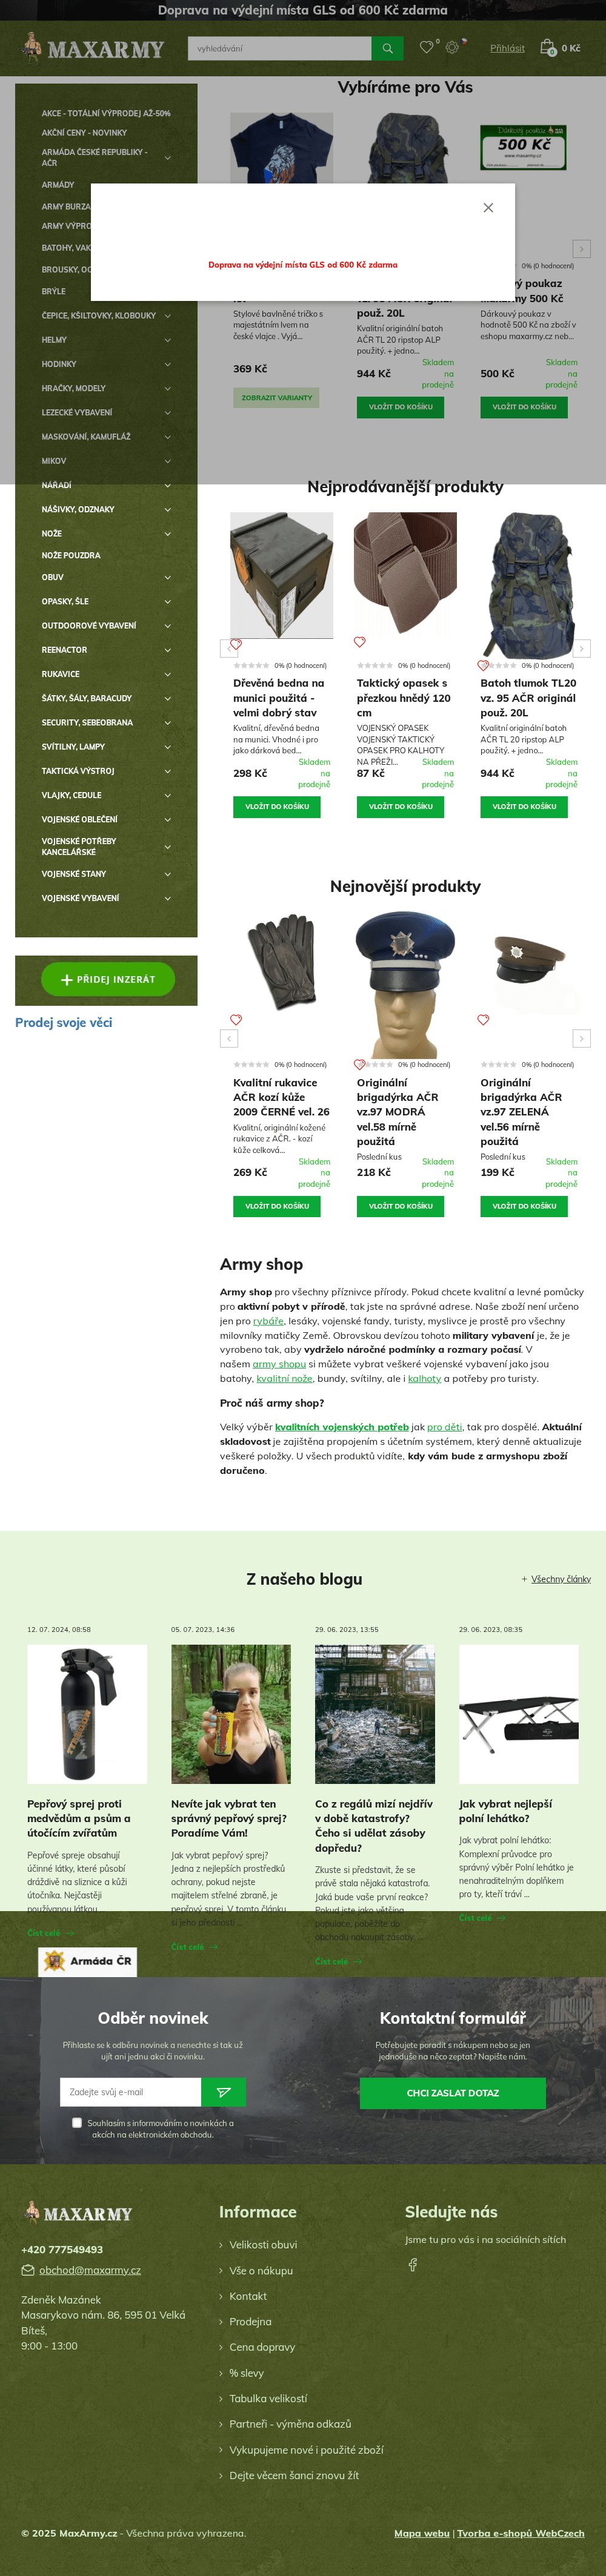Screen dimensions: 606x2576
Task: Expand the OBUV category submenu
Action: [x=167, y=577]
